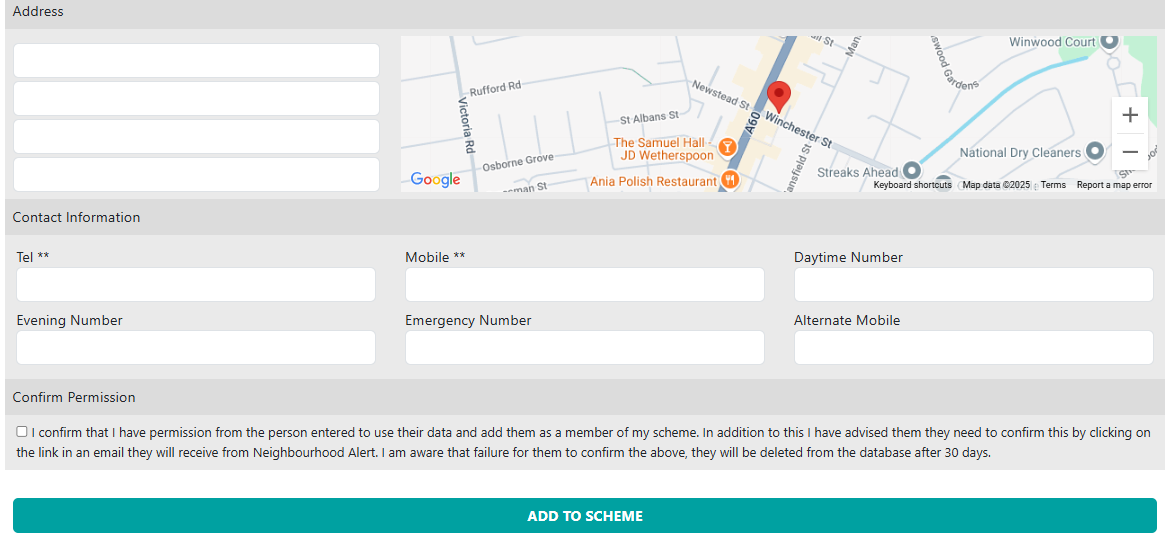Open the map Terms link
Screen dimensions: 1174x537
(x=1053, y=185)
